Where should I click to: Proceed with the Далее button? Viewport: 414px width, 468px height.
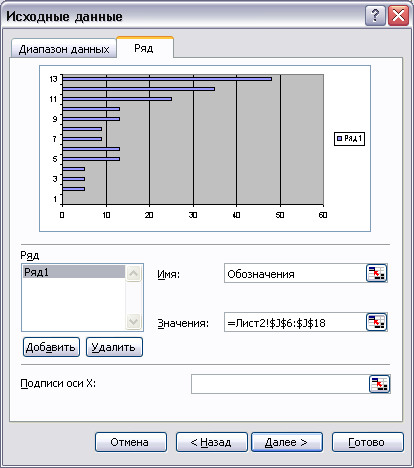287,442
